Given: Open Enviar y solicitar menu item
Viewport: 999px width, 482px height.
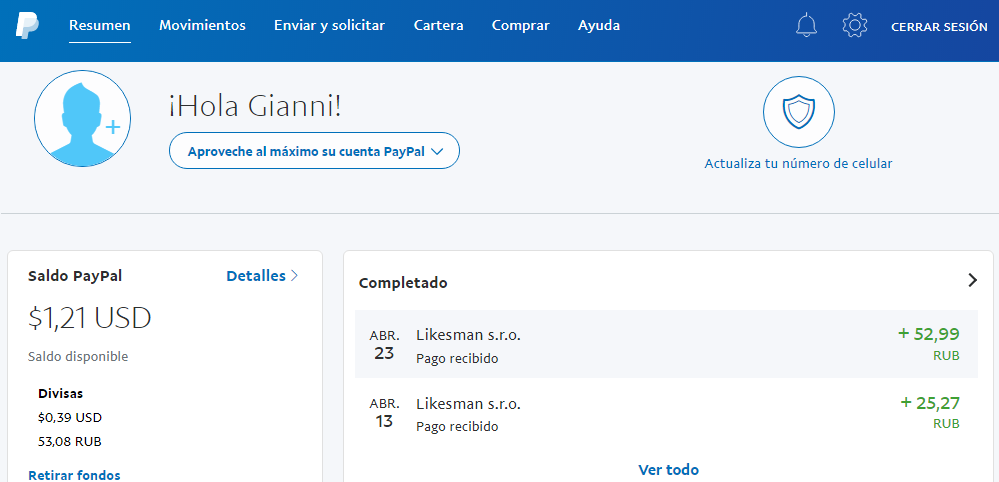Looking at the screenshot, I should coord(329,25).
